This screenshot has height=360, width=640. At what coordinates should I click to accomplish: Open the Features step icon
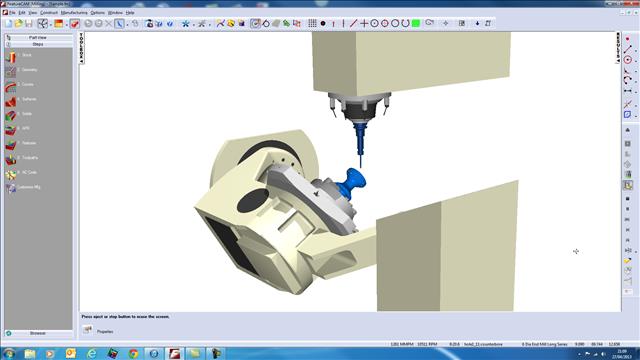(x=11, y=145)
